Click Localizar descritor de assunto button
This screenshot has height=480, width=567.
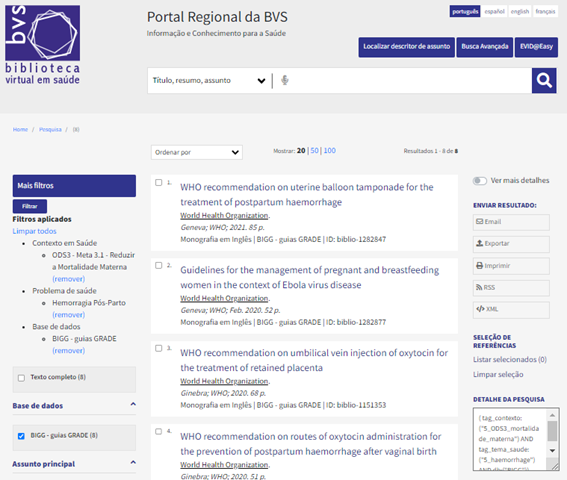pos(406,47)
